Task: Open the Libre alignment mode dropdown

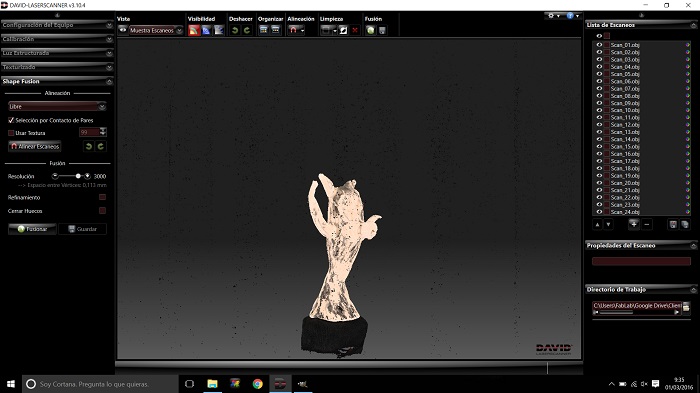Action: (x=57, y=106)
